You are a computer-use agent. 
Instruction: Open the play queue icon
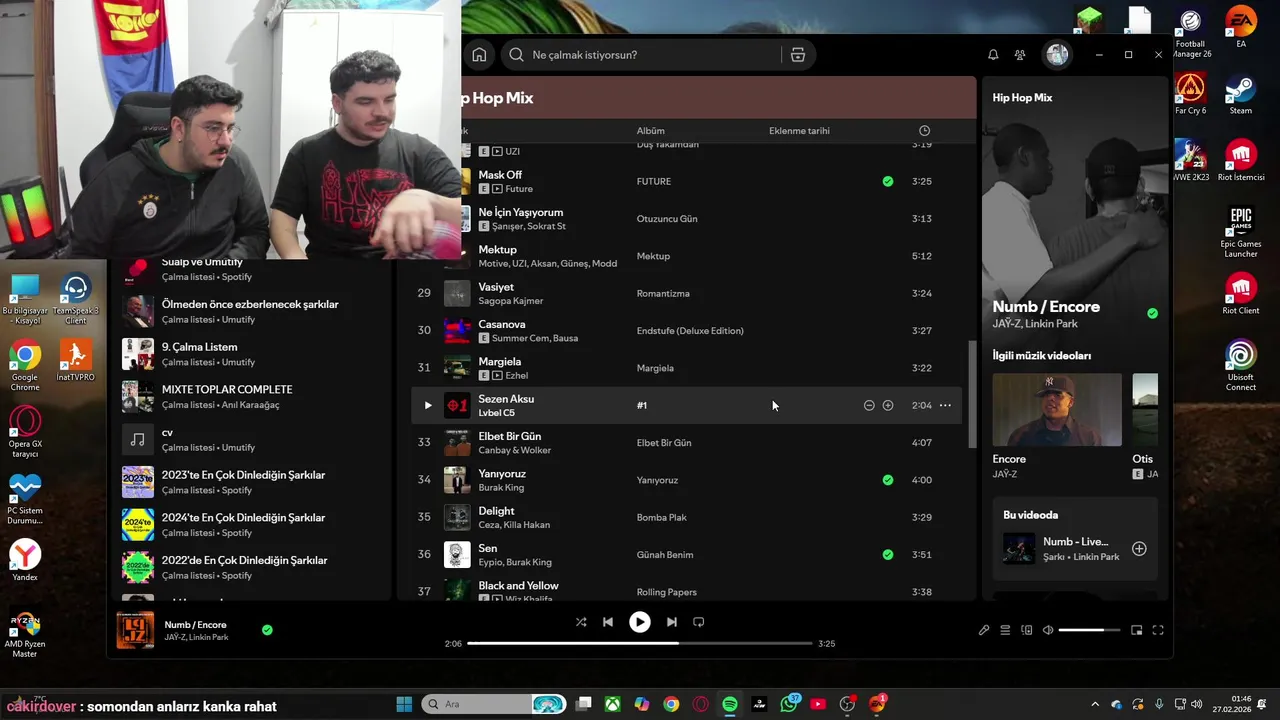pos(1005,630)
